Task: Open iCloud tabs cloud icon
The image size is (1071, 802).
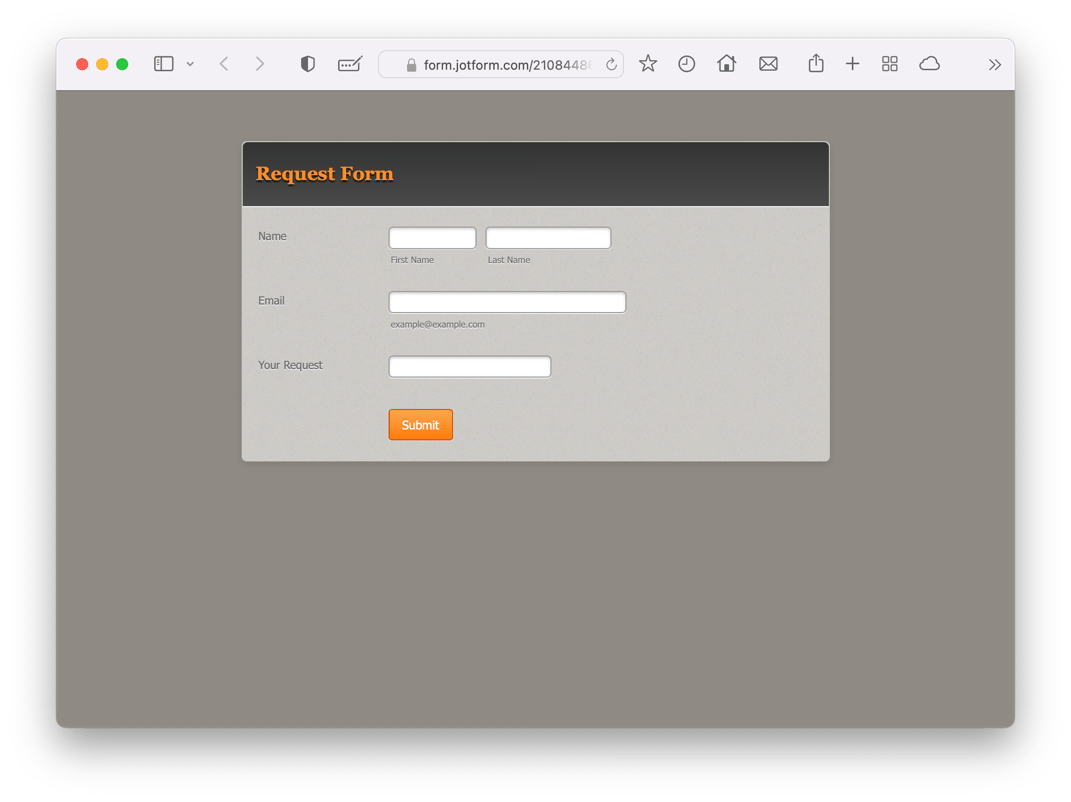Action: pyautogui.click(x=930, y=64)
